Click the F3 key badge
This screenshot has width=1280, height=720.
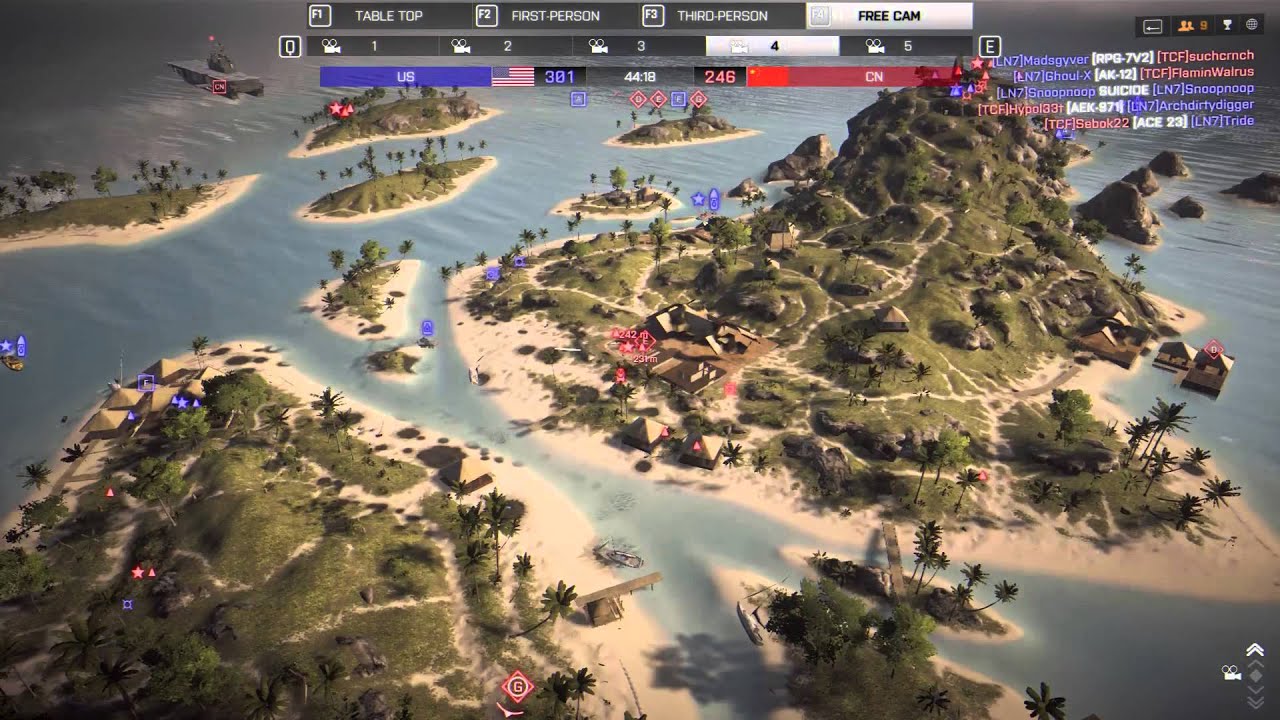(652, 15)
